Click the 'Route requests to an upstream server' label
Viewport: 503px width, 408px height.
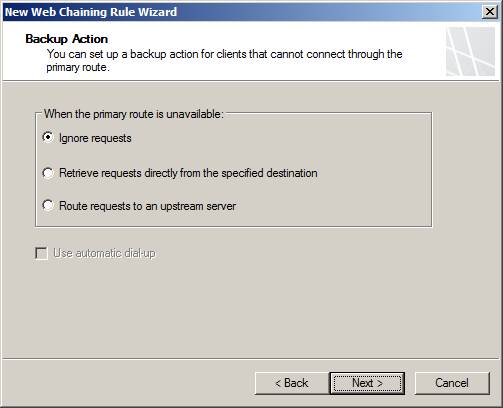147,206
